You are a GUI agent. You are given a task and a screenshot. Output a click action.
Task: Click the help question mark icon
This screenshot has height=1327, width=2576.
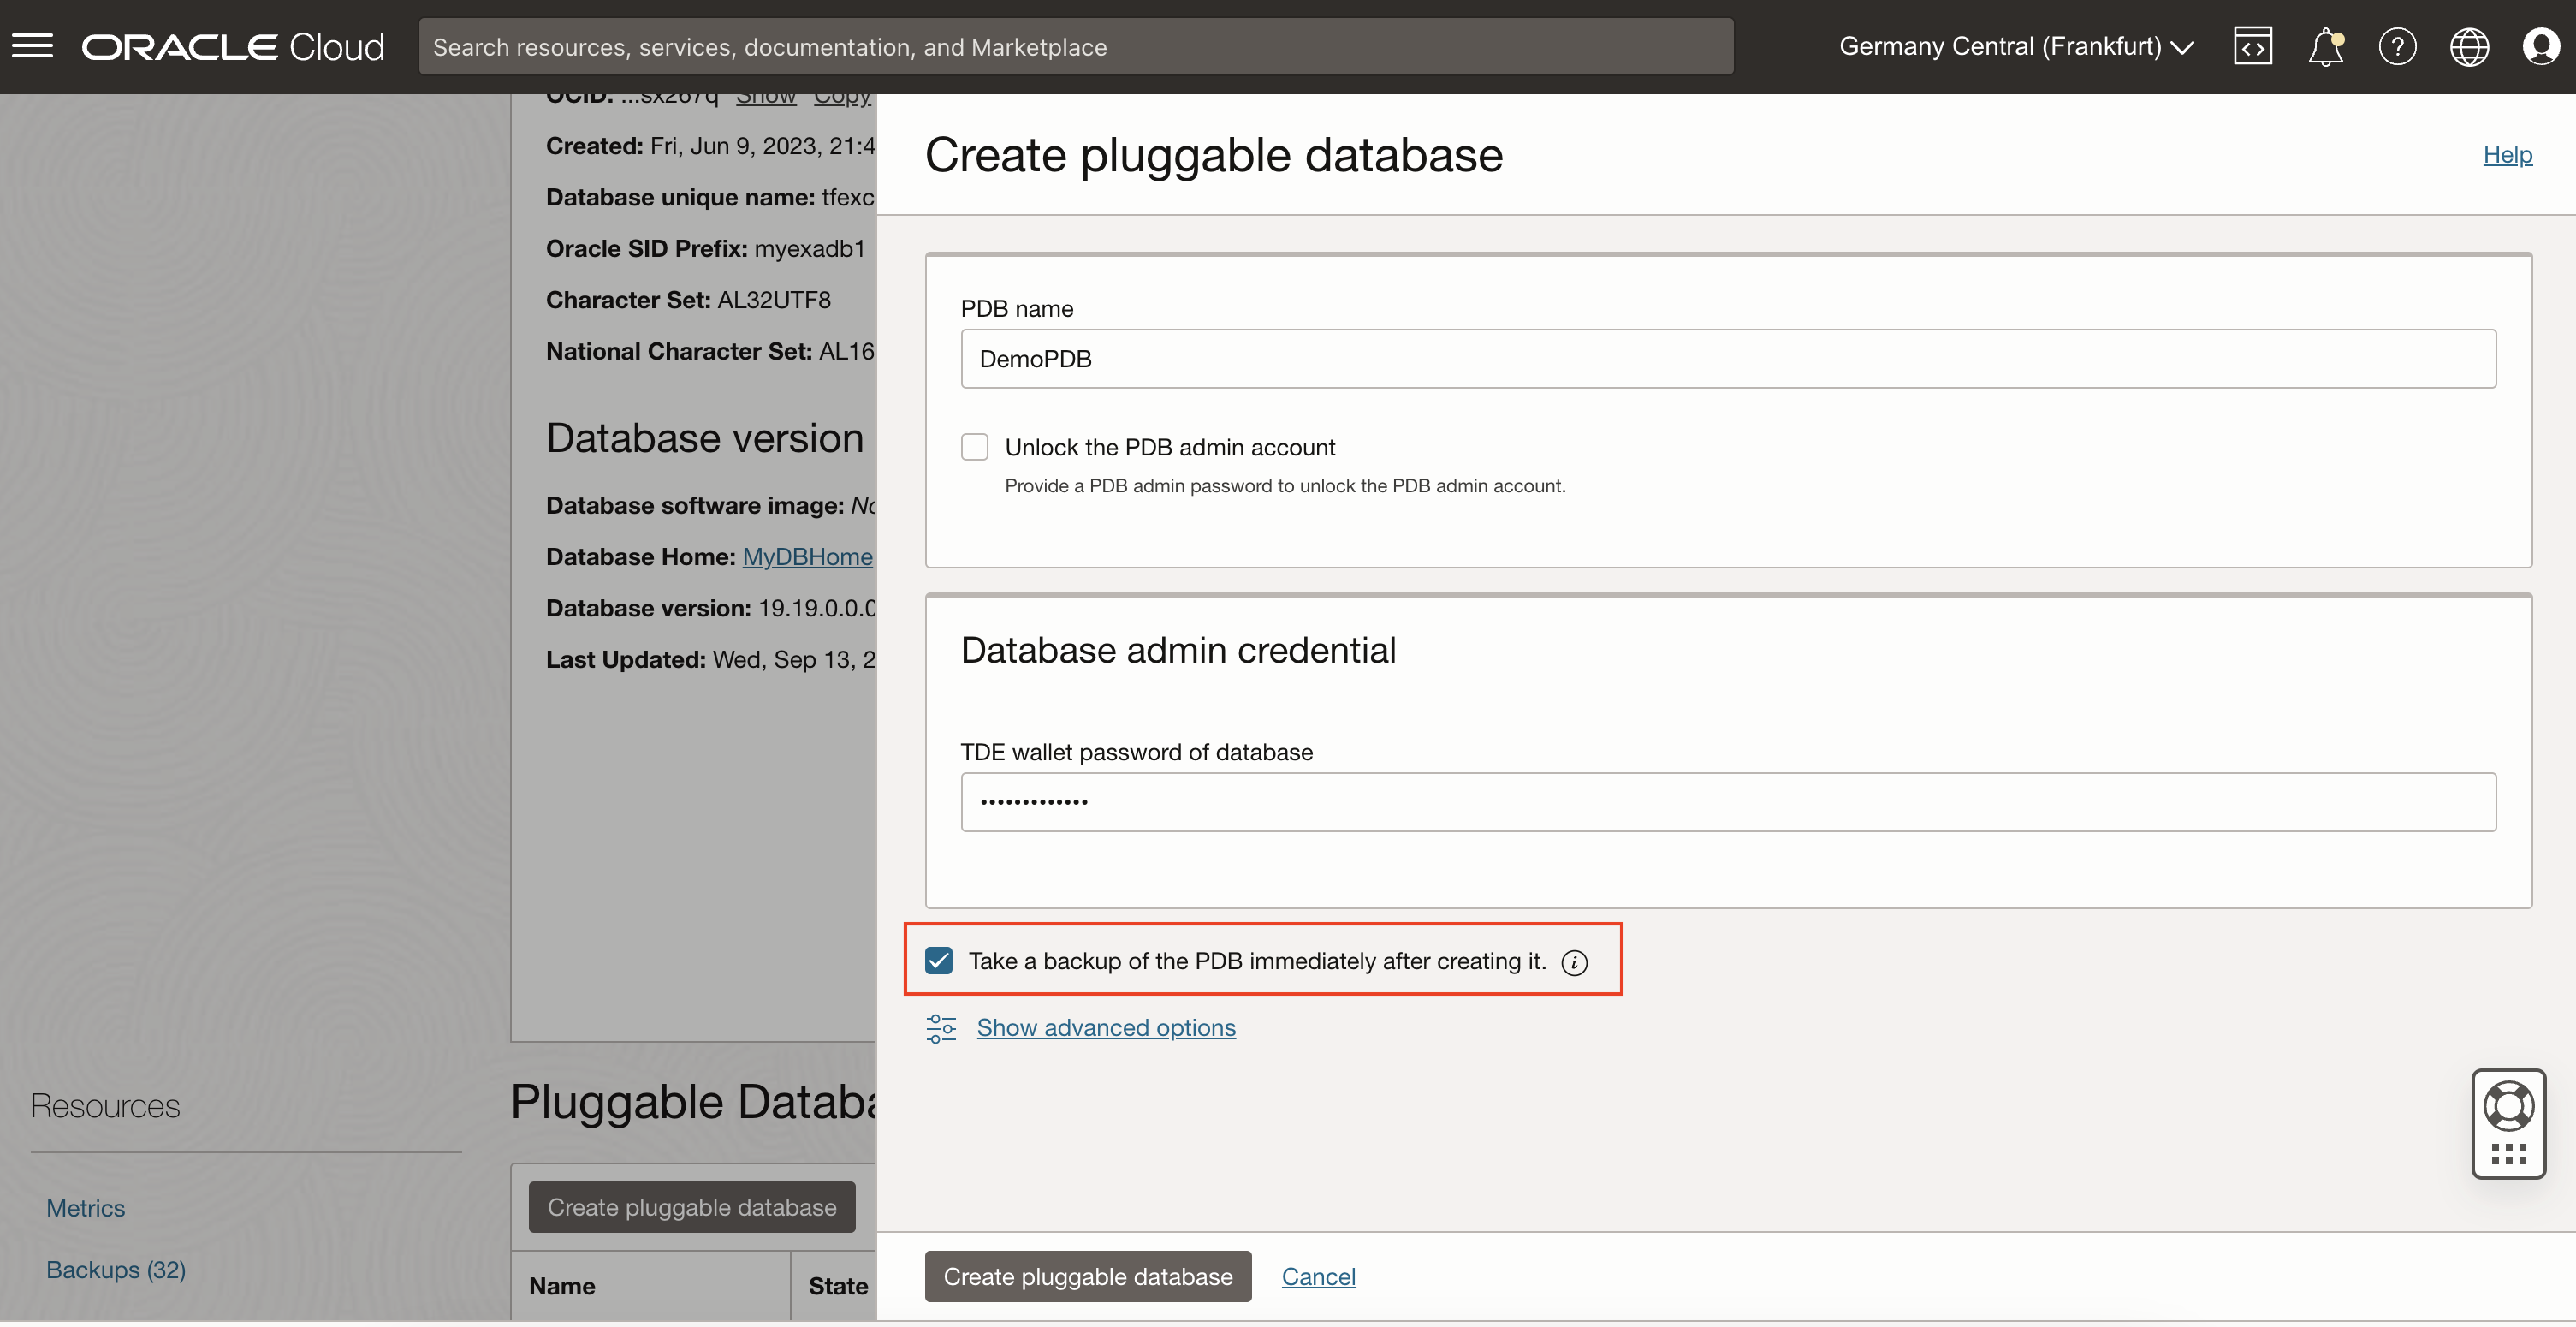pos(2397,46)
